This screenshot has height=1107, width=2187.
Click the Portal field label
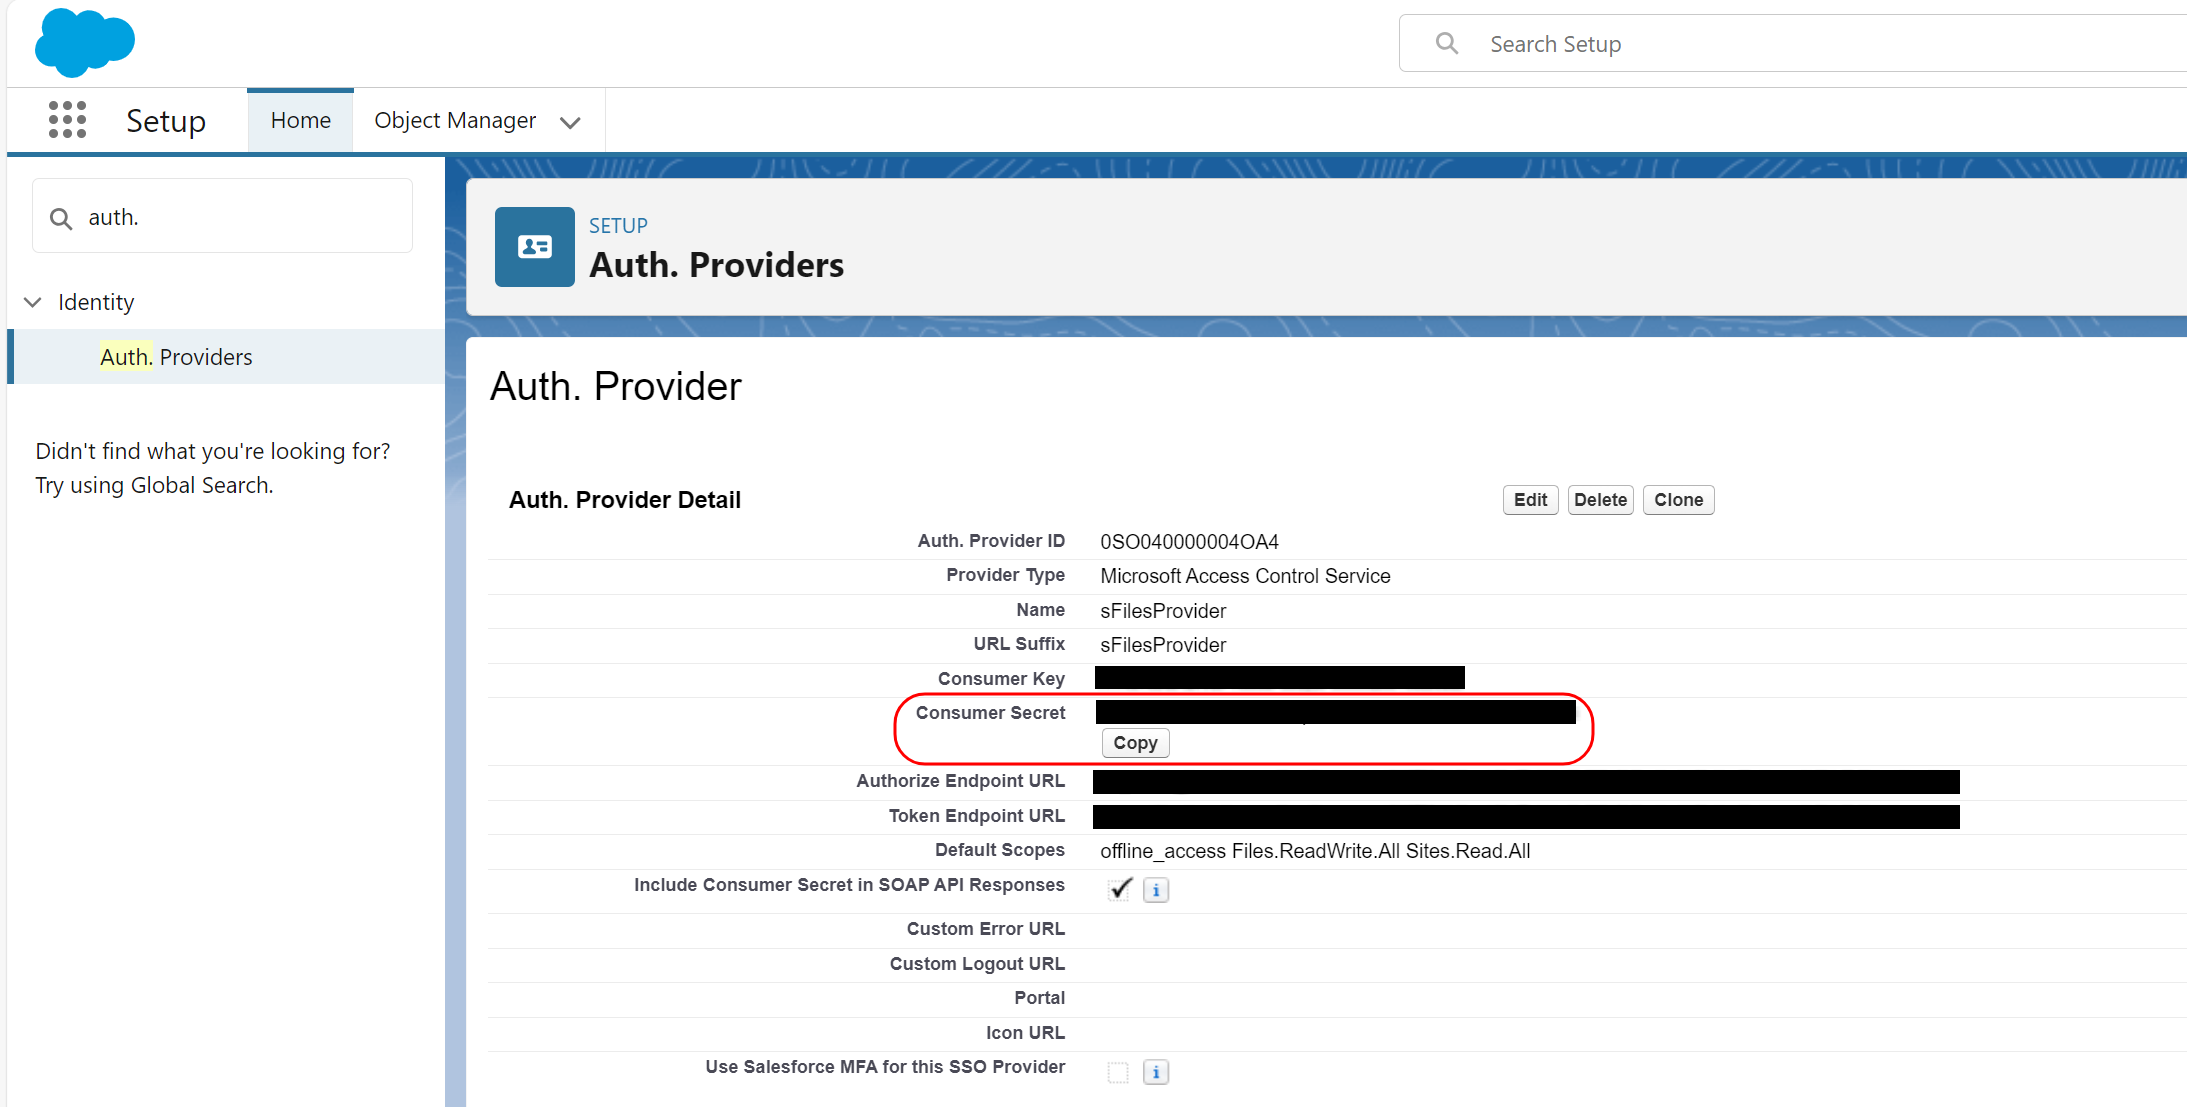click(x=1039, y=998)
